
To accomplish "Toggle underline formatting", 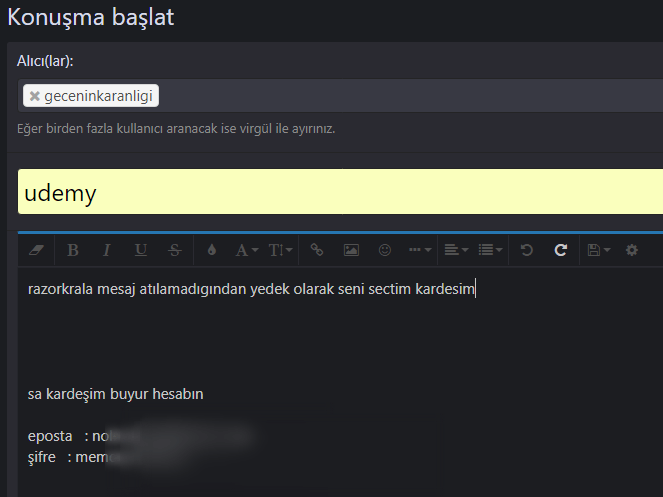I will coord(141,250).
